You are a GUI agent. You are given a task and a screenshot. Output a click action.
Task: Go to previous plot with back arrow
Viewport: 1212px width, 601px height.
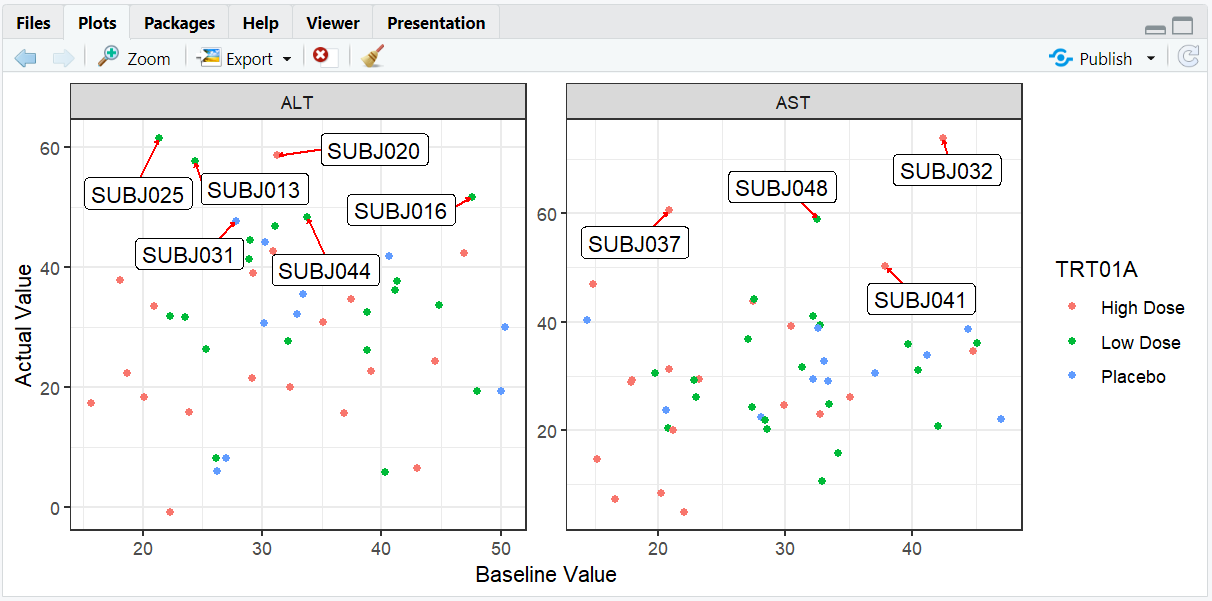coord(26,58)
